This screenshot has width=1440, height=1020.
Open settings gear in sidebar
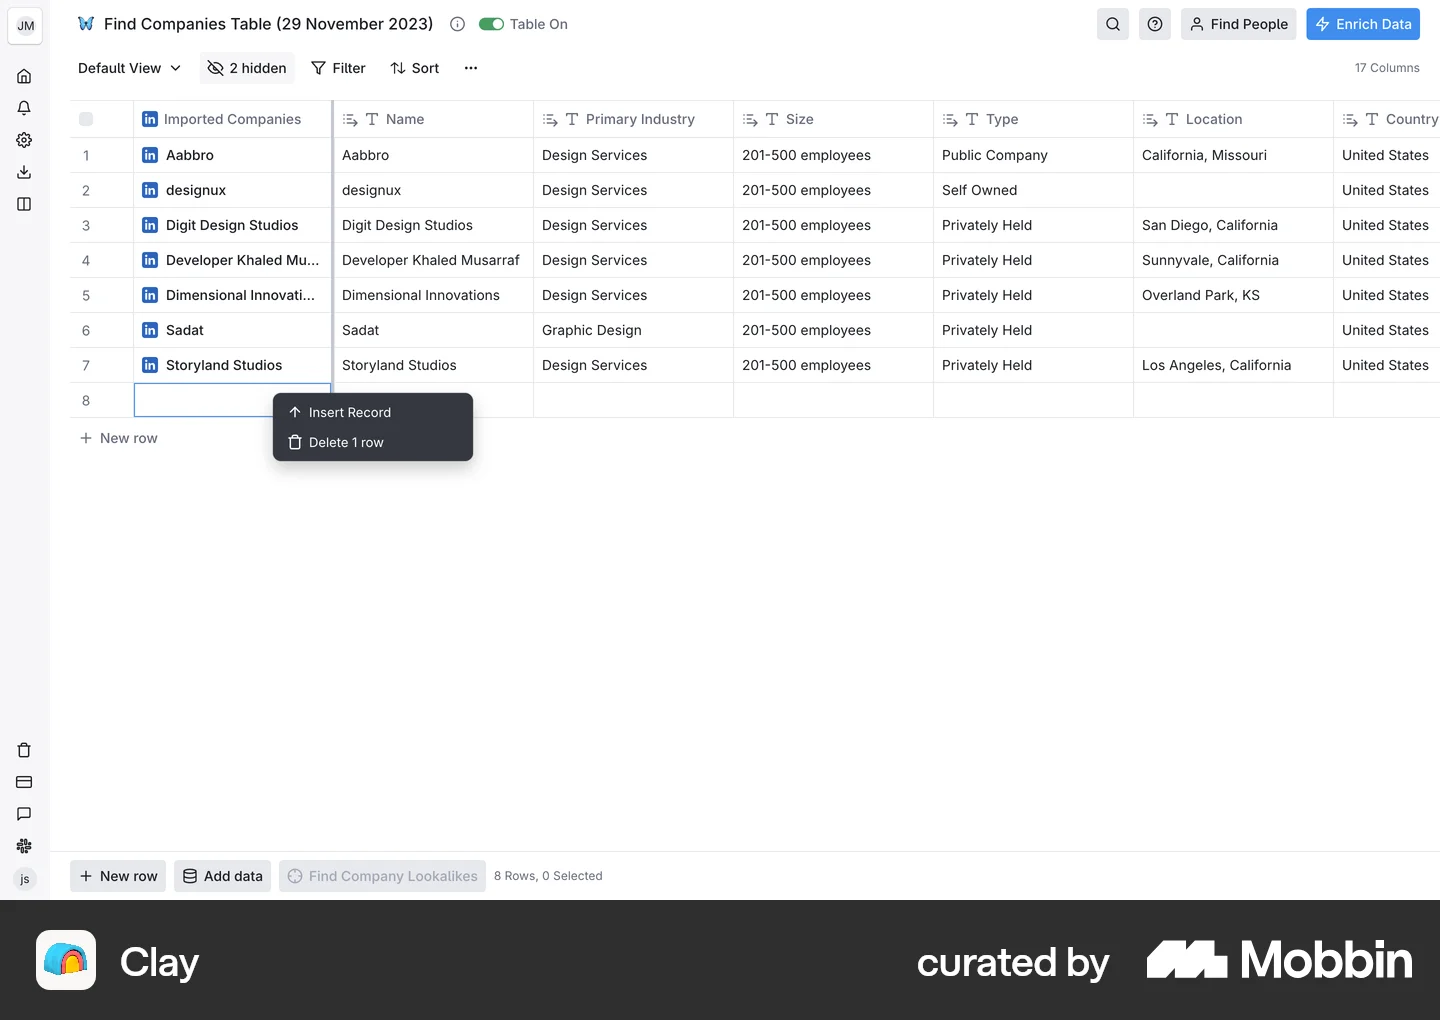[24, 140]
